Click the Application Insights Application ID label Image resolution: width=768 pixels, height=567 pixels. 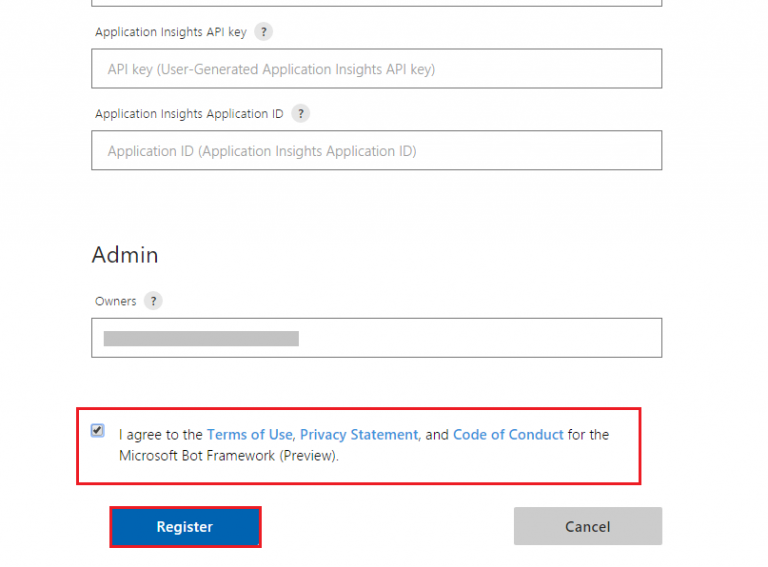[189, 114]
